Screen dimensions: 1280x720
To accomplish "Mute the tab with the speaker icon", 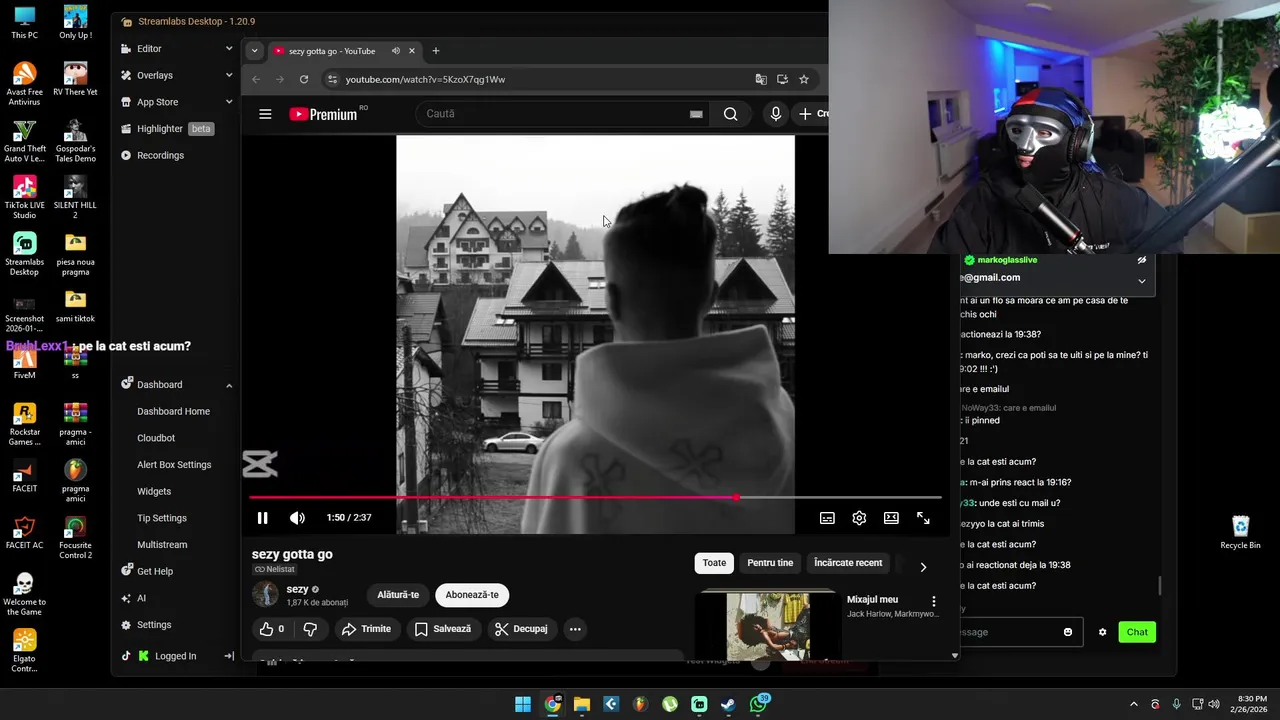I will click(x=396, y=51).
